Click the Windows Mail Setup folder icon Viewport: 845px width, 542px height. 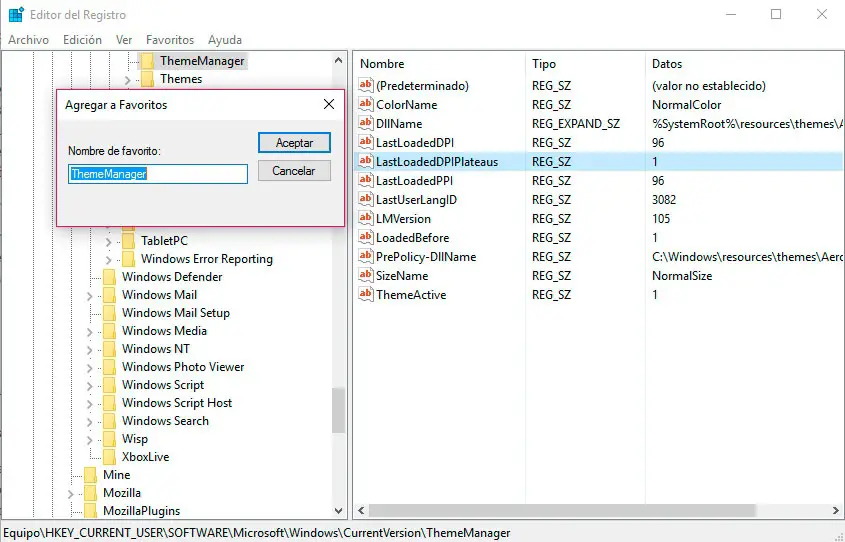pos(109,313)
